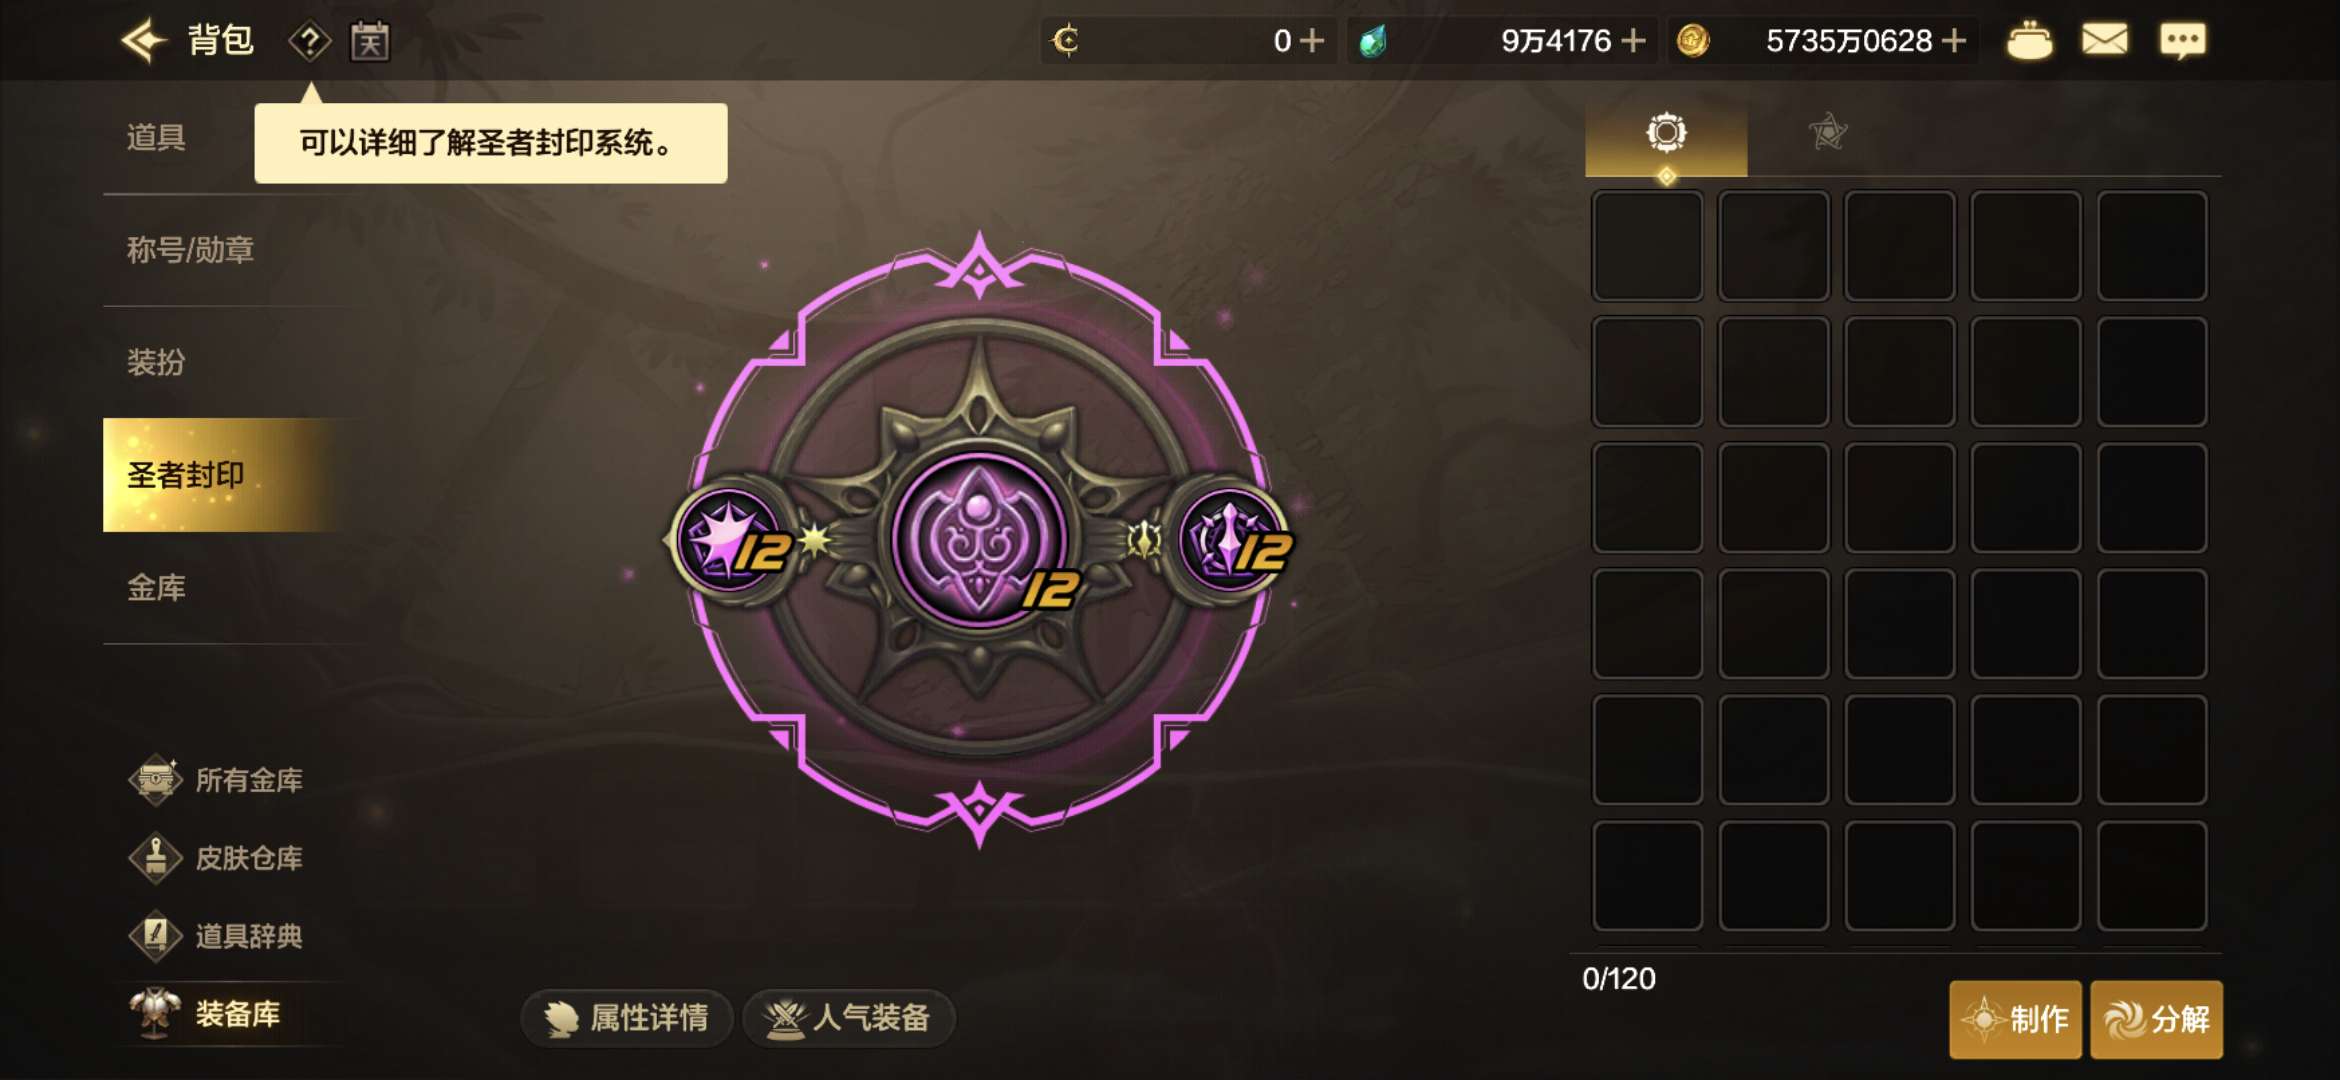Switch to the 道具 tab
The width and height of the screenshot is (2340, 1080).
tap(156, 138)
